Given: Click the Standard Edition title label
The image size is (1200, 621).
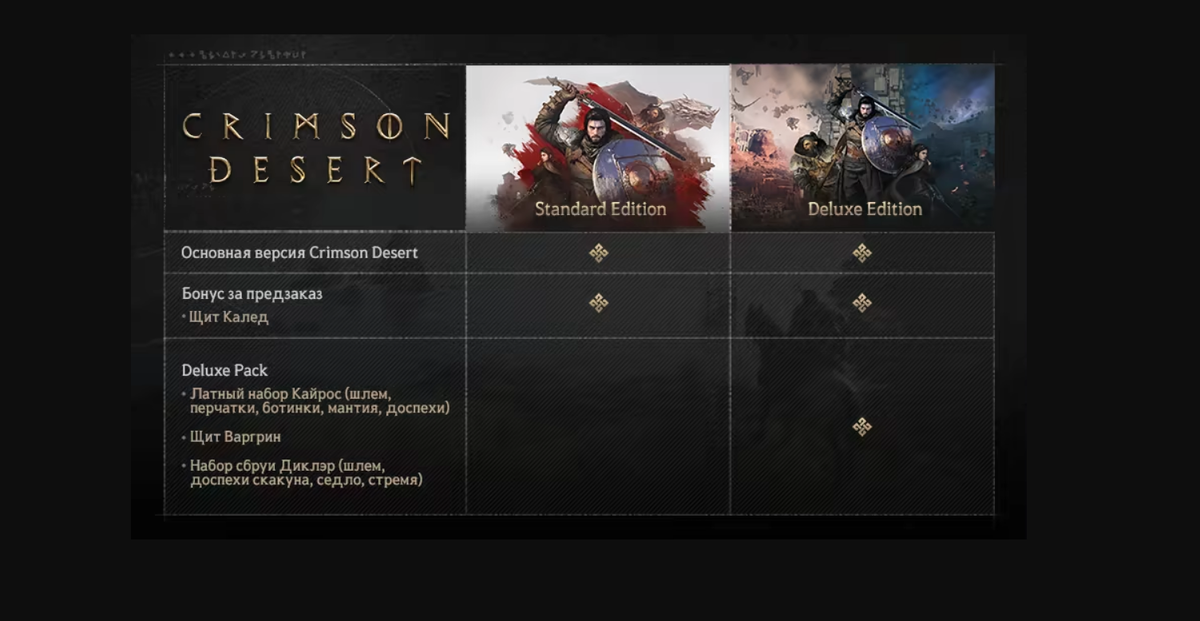Looking at the screenshot, I should (600, 209).
